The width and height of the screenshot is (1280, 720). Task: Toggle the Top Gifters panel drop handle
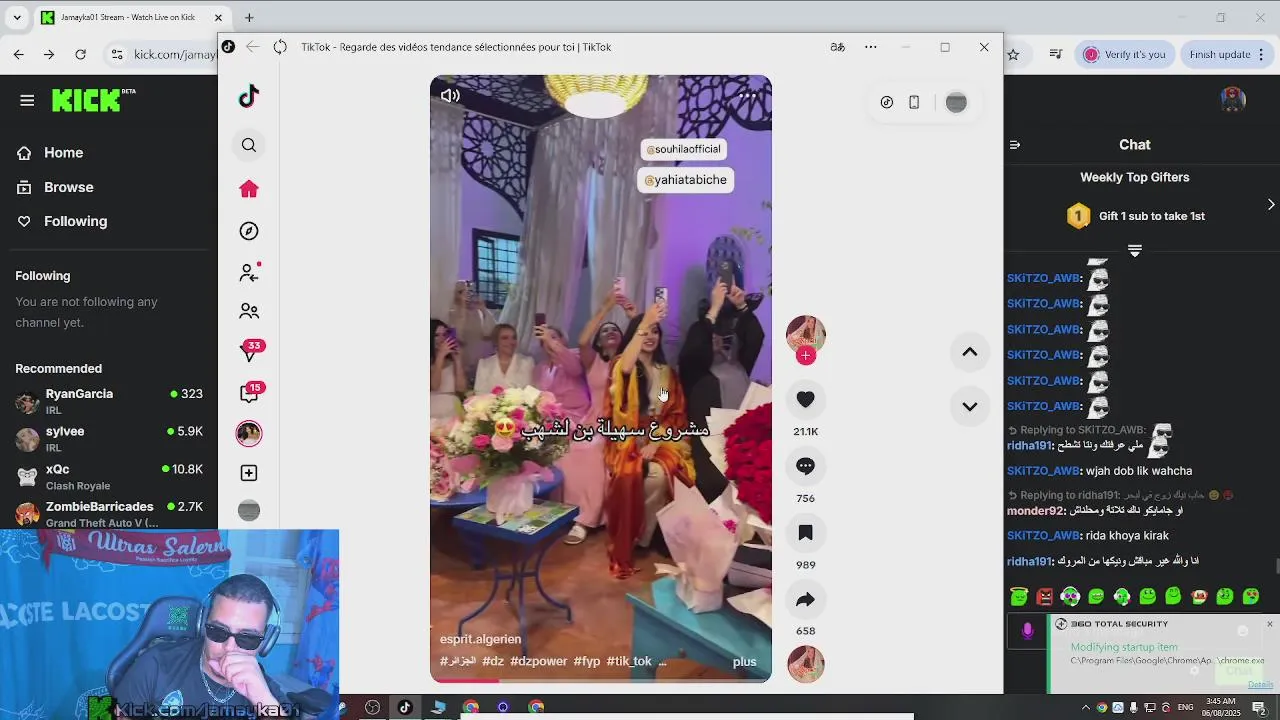point(1135,250)
